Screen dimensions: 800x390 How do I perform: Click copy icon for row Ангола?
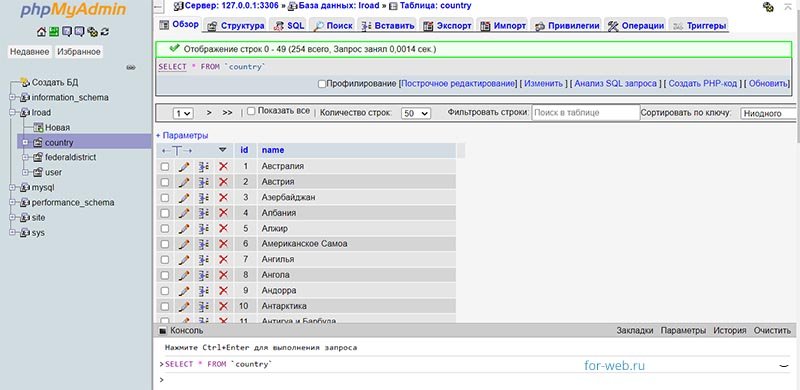pos(204,275)
